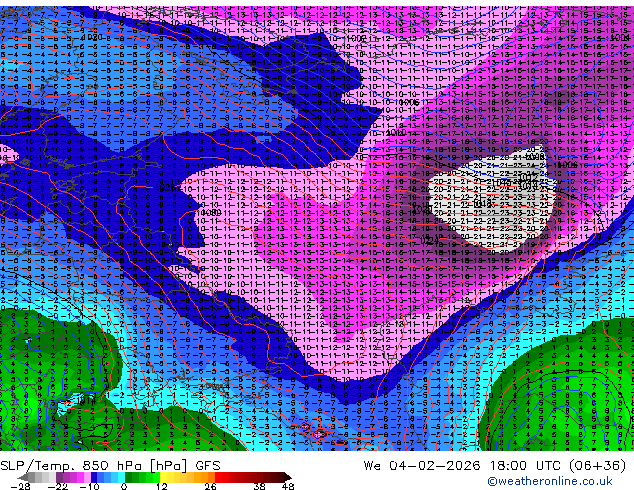Click the "12" legend value
Viewport: 634px width, 490px height.
(162, 486)
